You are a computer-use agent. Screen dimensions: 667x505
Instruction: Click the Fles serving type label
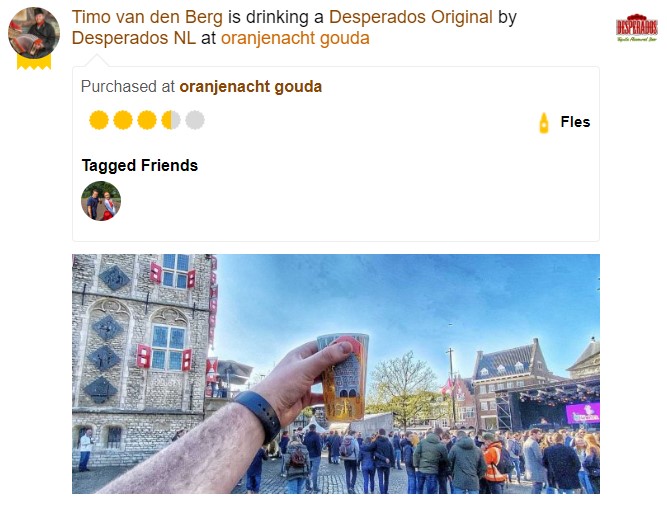tap(575, 122)
